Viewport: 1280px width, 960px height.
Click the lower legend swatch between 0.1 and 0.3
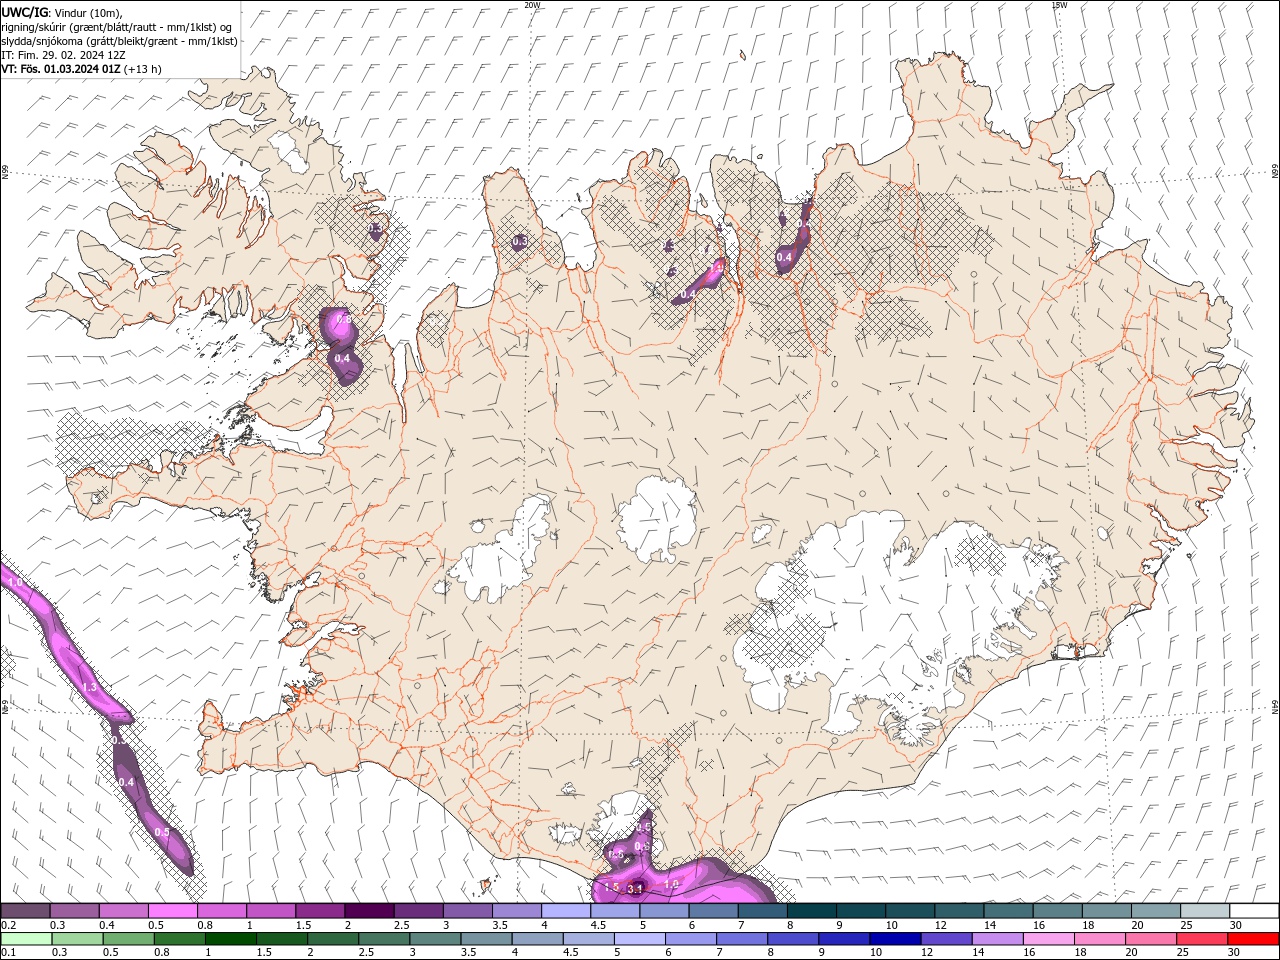(x=26, y=939)
